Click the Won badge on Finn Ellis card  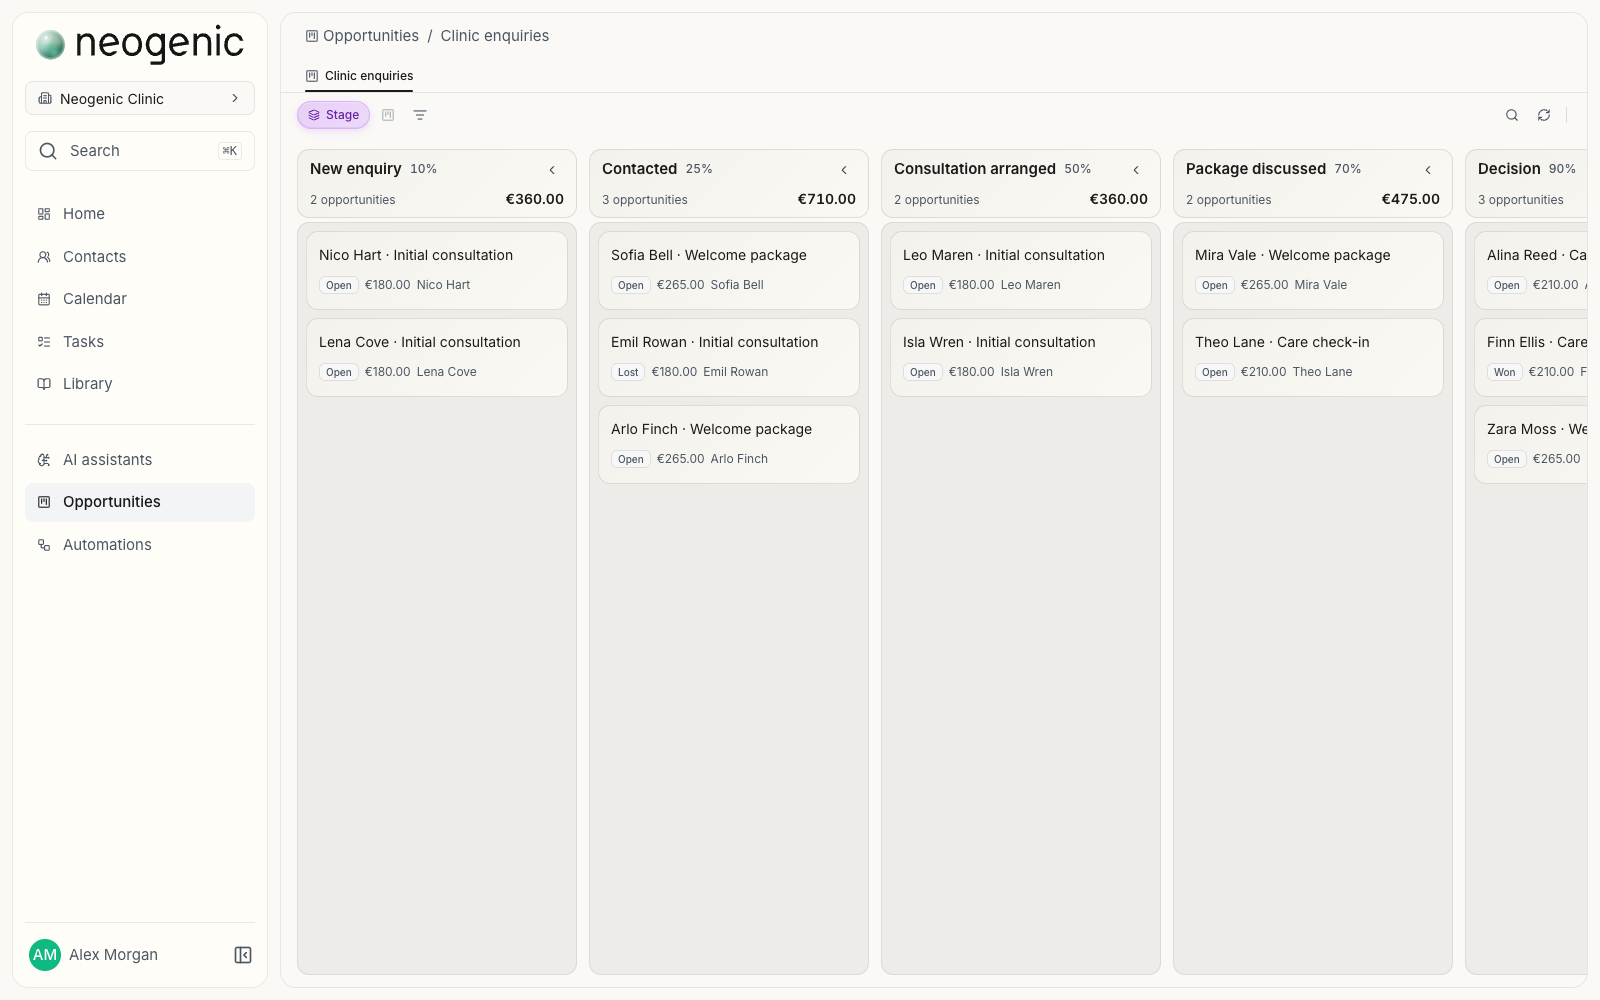click(1505, 372)
